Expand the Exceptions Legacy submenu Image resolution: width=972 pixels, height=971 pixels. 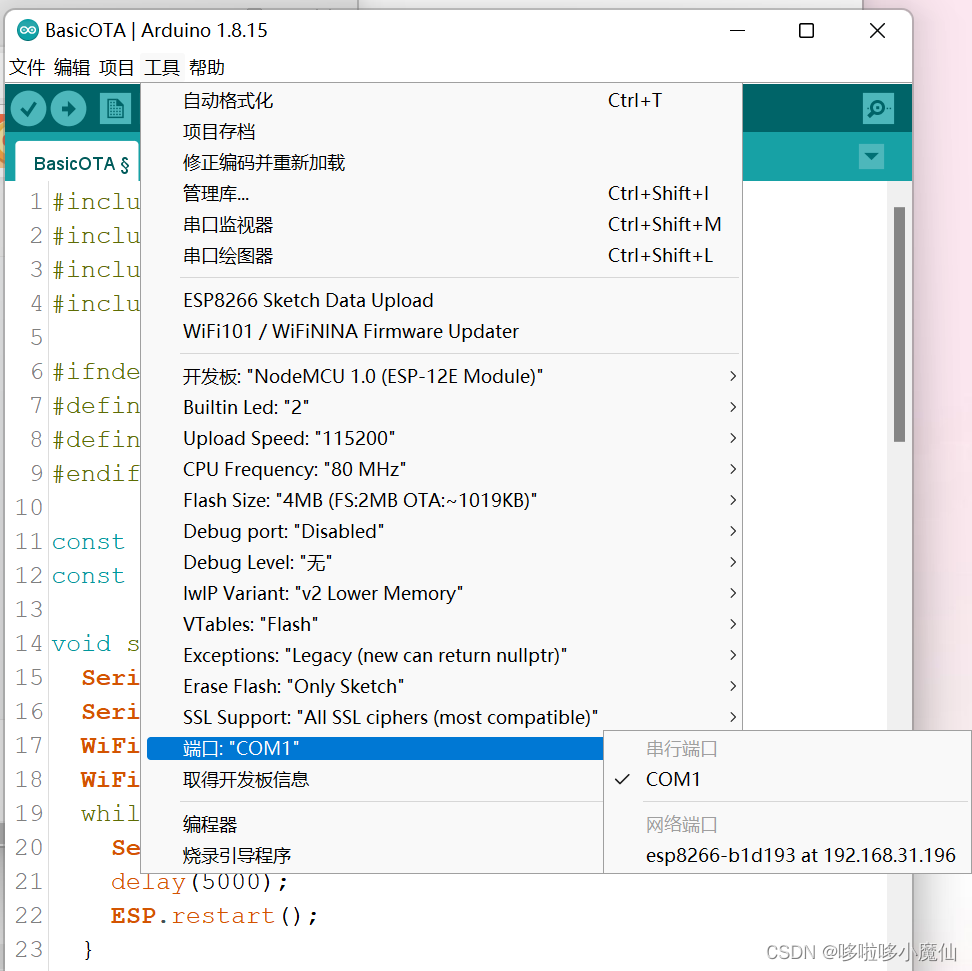pos(441,655)
